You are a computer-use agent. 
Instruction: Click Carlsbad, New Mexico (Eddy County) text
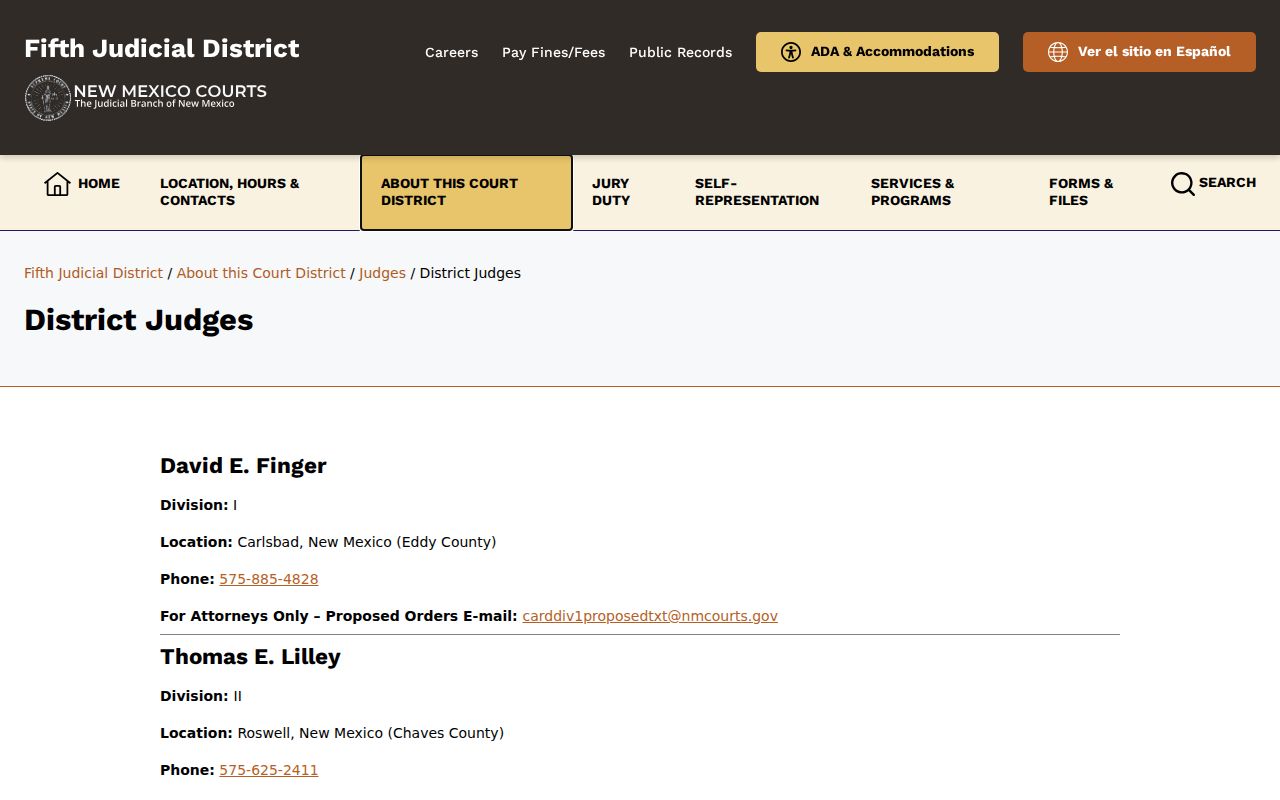(x=366, y=542)
